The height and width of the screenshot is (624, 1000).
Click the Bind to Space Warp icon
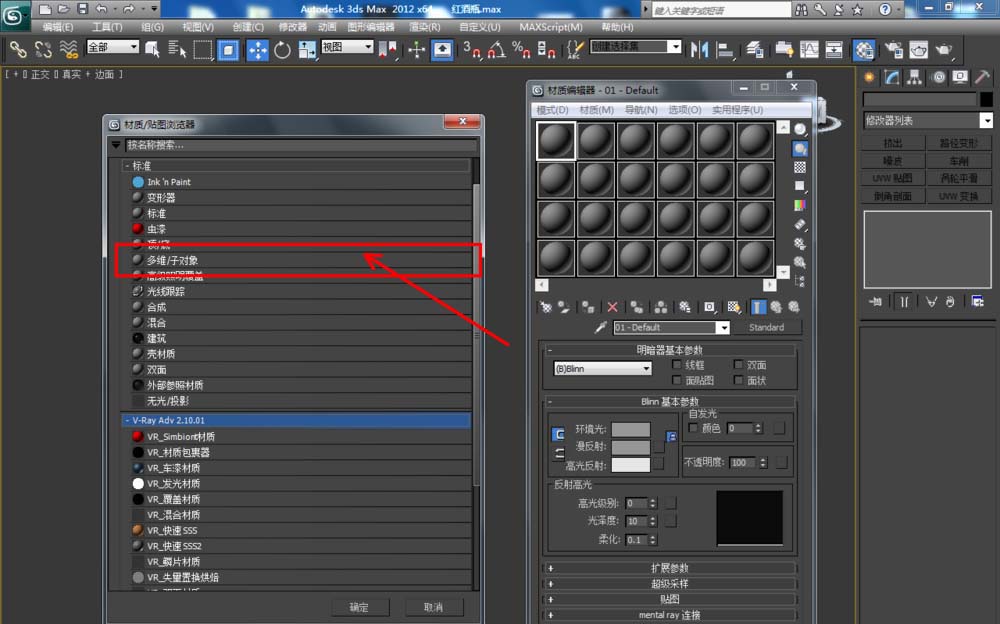[x=69, y=50]
